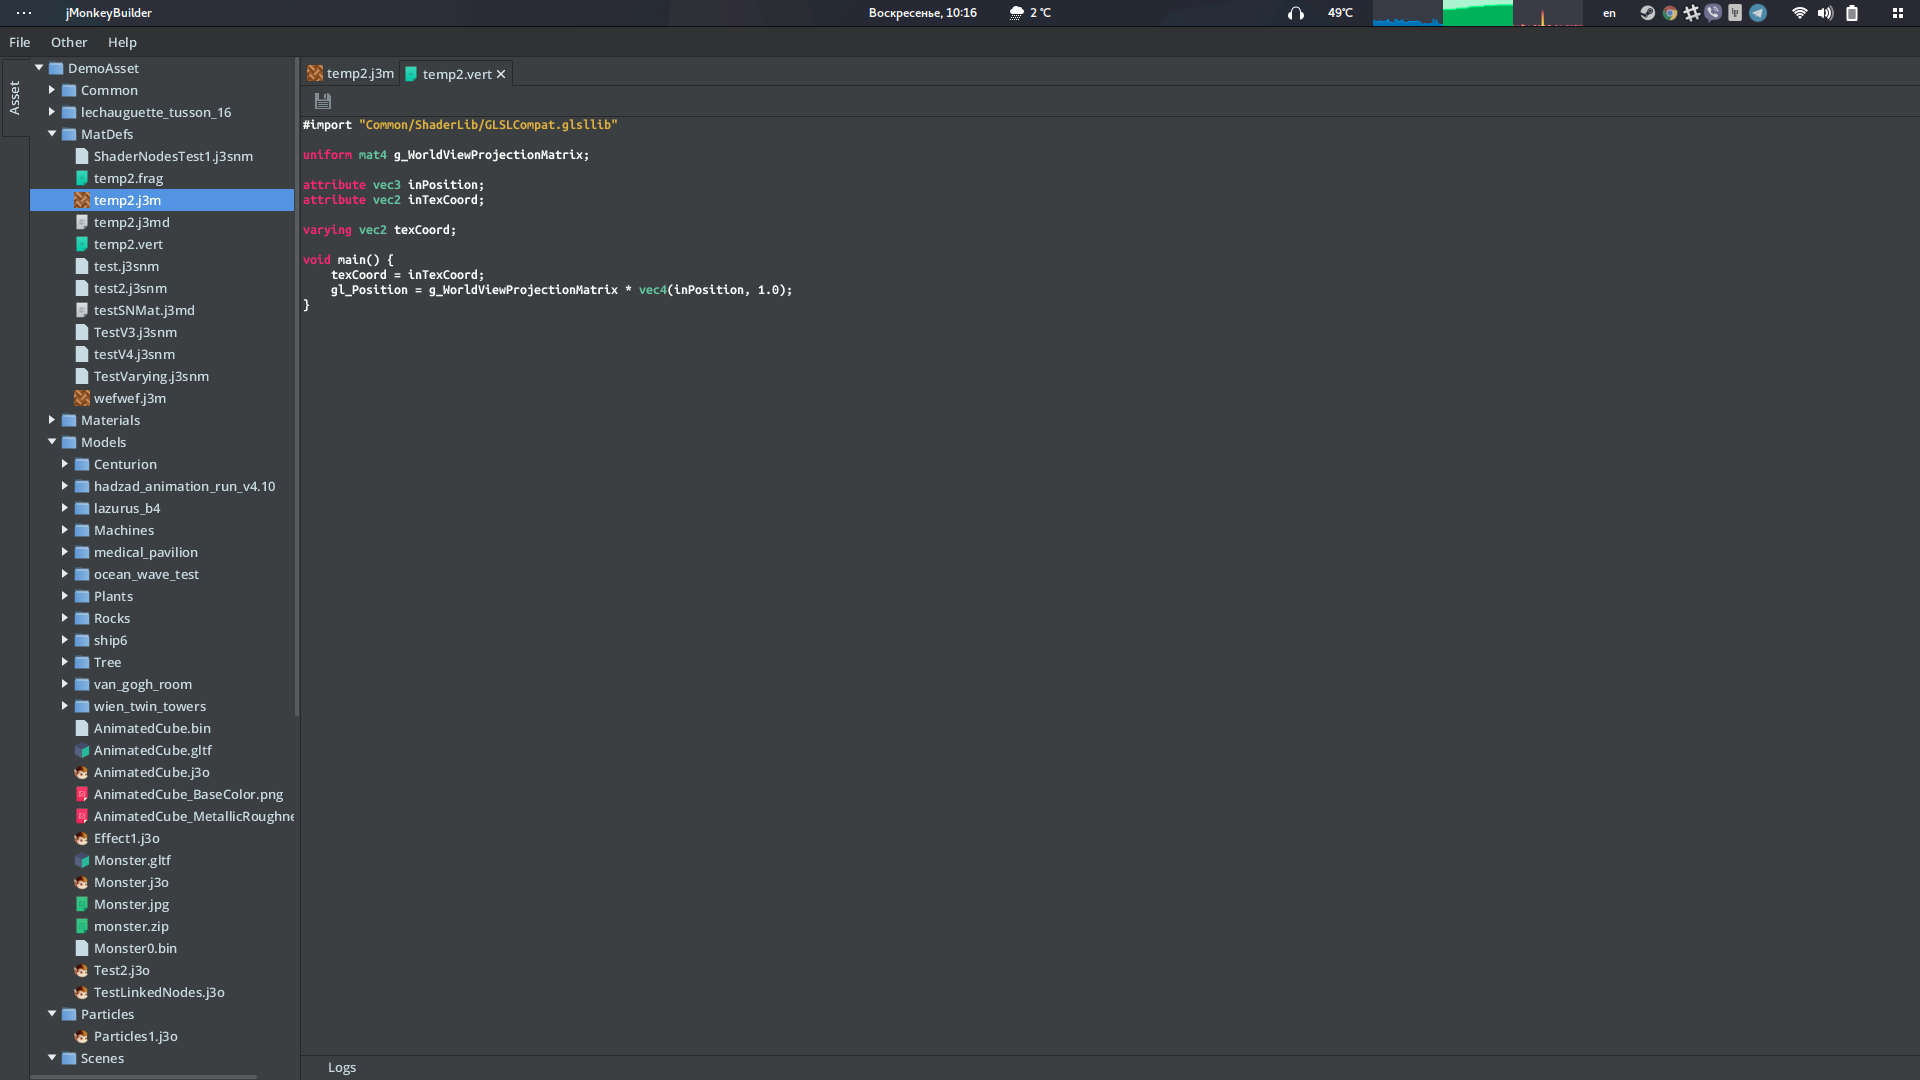Image resolution: width=1920 pixels, height=1080 pixels.
Task: Expand the Centurion model folder
Action: point(66,464)
